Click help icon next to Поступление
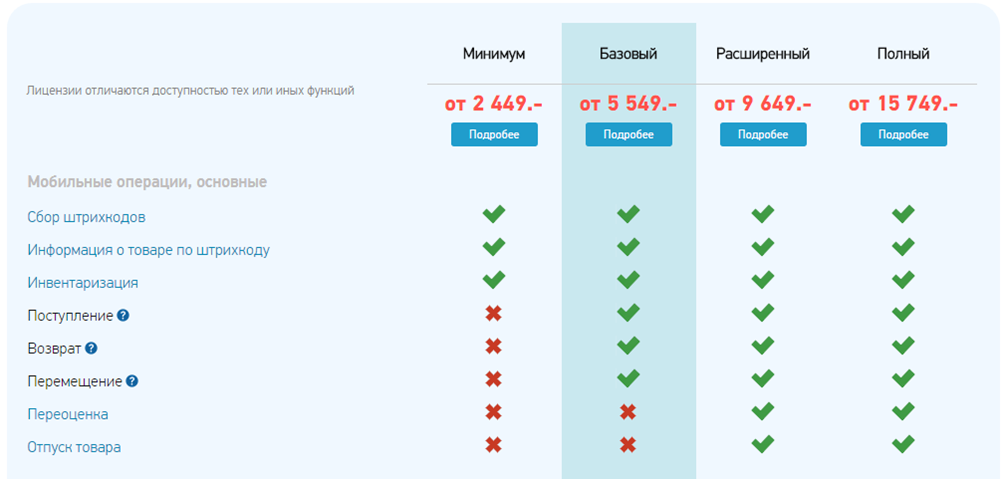This screenshot has height=479, width=1006. [x=123, y=315]
